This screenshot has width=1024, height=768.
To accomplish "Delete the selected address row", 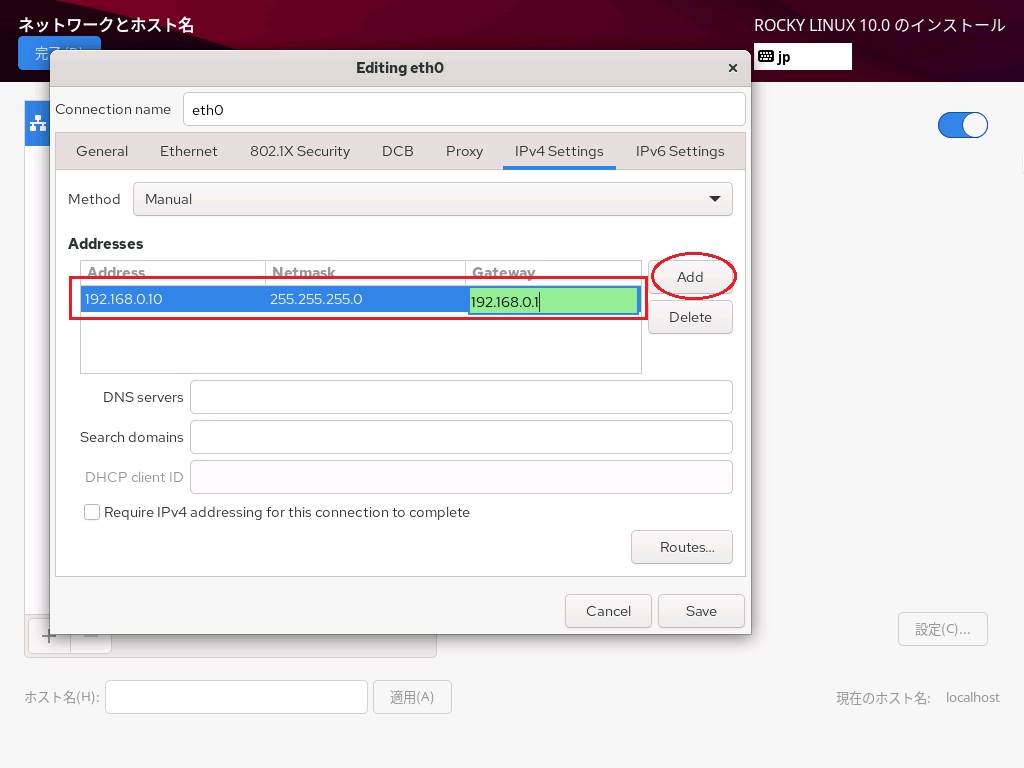I will pos(690,317).
